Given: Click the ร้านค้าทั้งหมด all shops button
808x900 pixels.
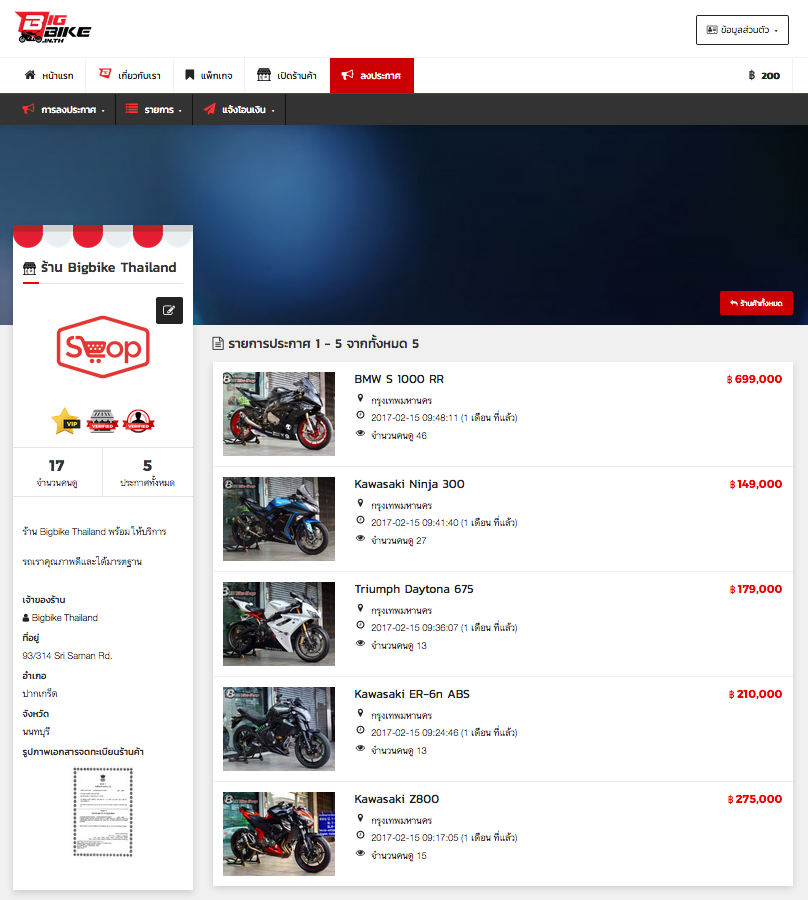Looking at the screenshot, I should [x=756, y=303].
